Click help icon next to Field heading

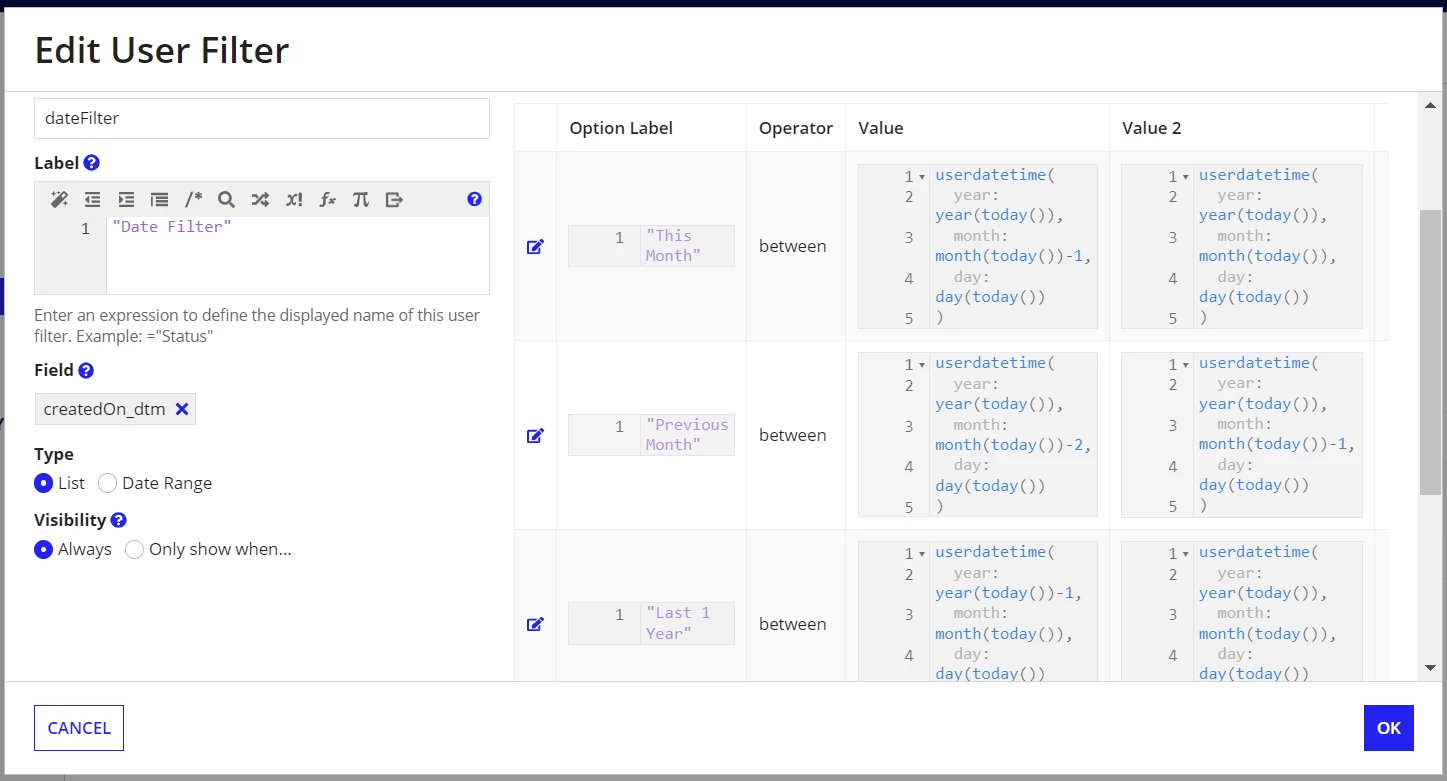pos(86,370)
